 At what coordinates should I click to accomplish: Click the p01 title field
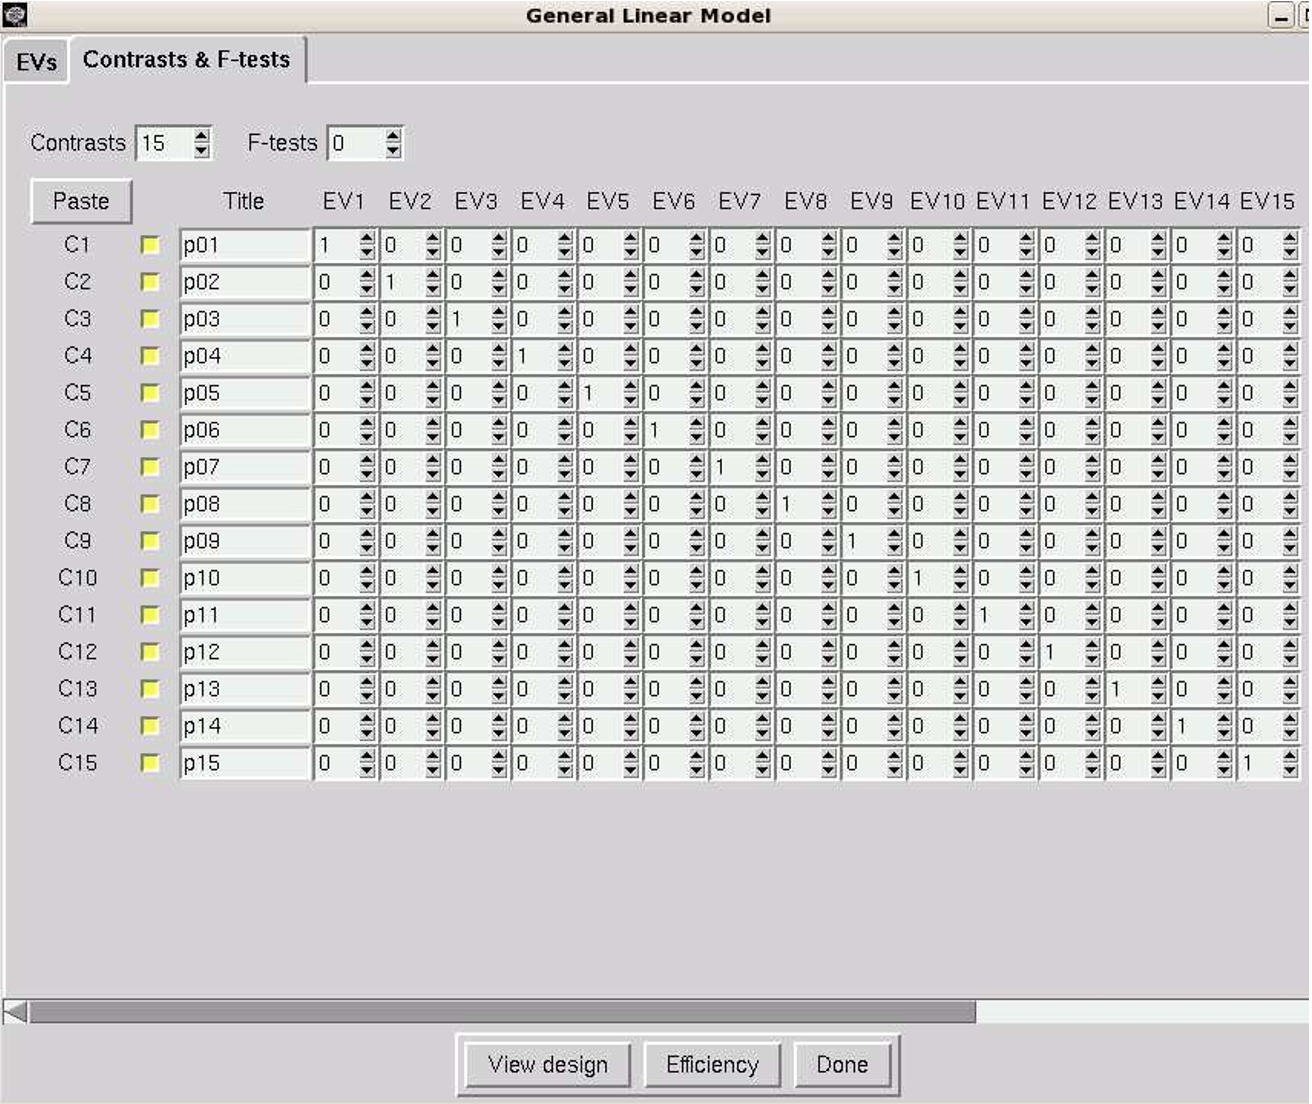click(245, 245)
